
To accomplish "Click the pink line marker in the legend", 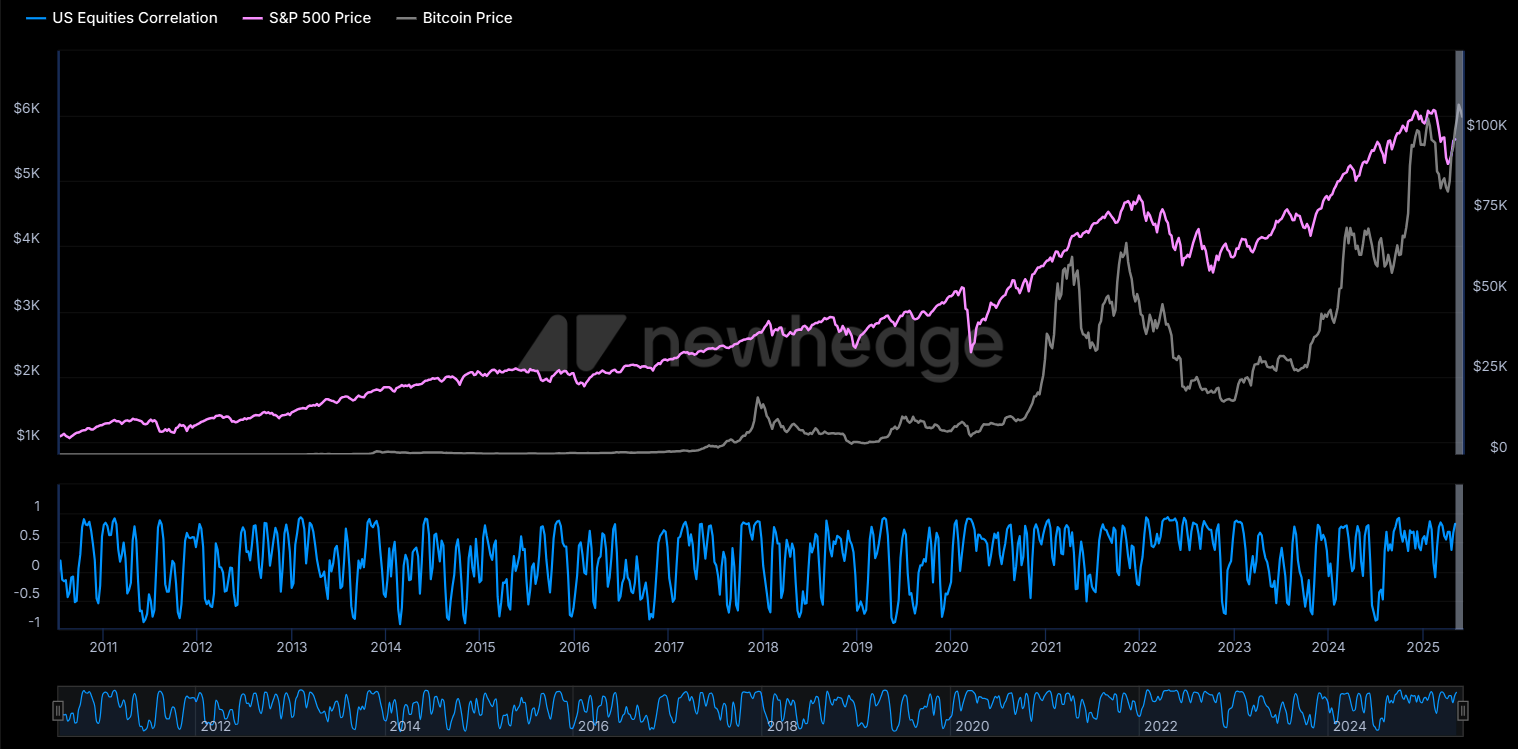I will pyautogui.click(x=251, y=18).
